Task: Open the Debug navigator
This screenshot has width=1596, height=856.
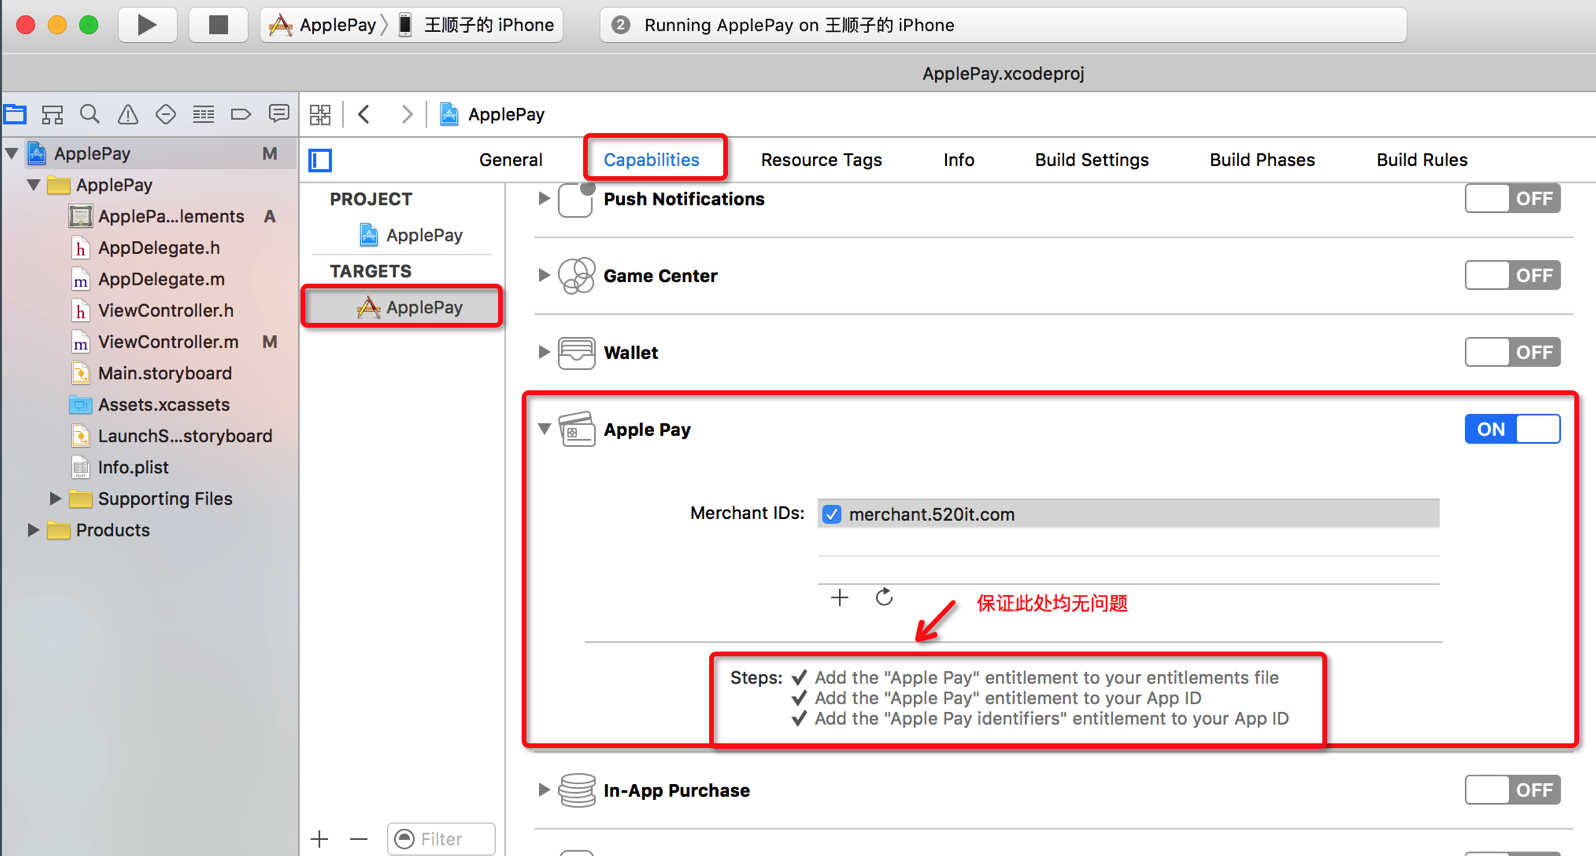Action: pos(203,114)
